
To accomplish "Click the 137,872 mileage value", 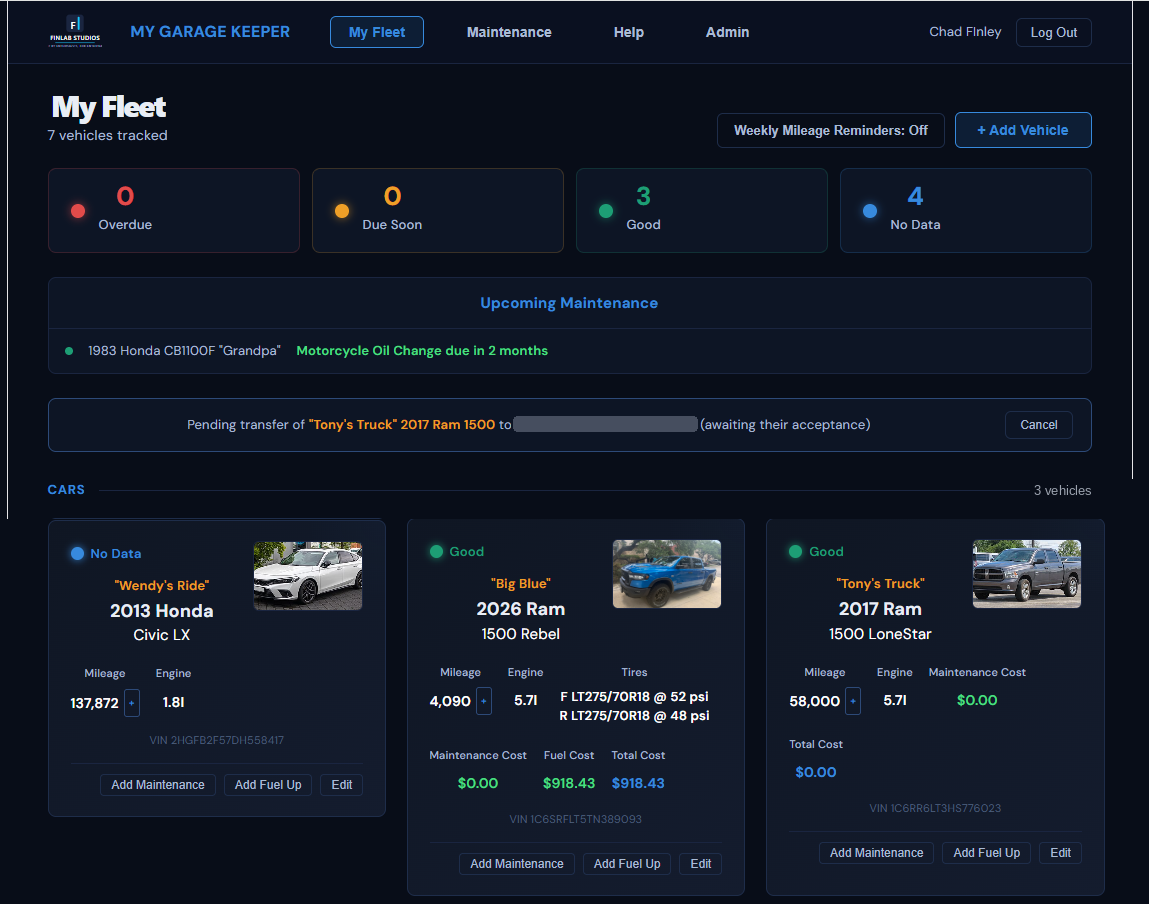I will (94, 703).
